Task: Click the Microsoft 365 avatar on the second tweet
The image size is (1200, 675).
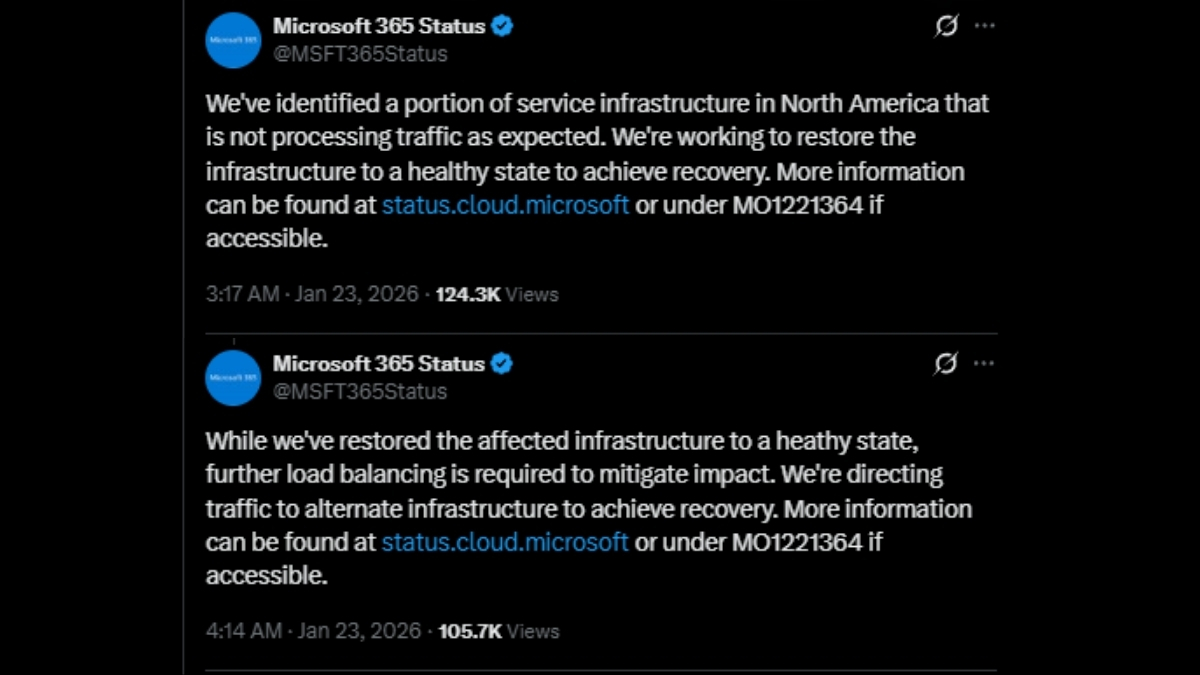Action: tap(232, 378)
